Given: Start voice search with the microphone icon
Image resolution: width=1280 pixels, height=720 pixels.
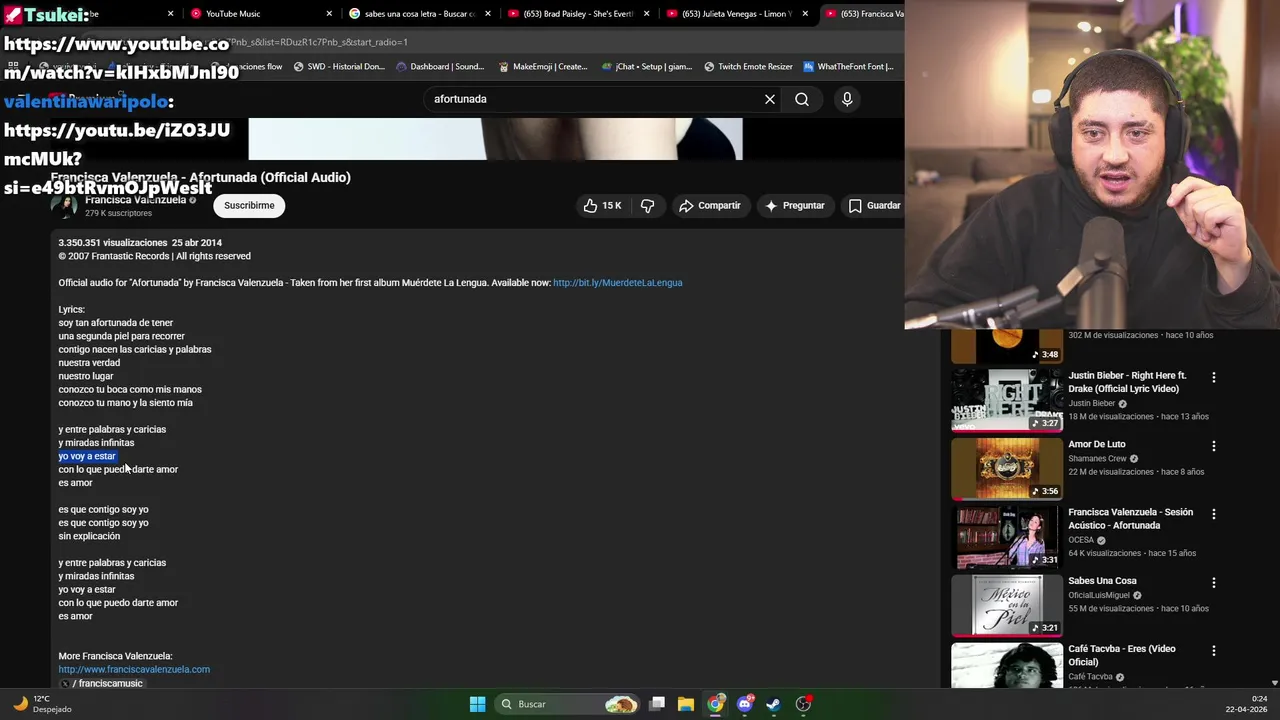Looking at the screenshot, I should pos(847,99).
